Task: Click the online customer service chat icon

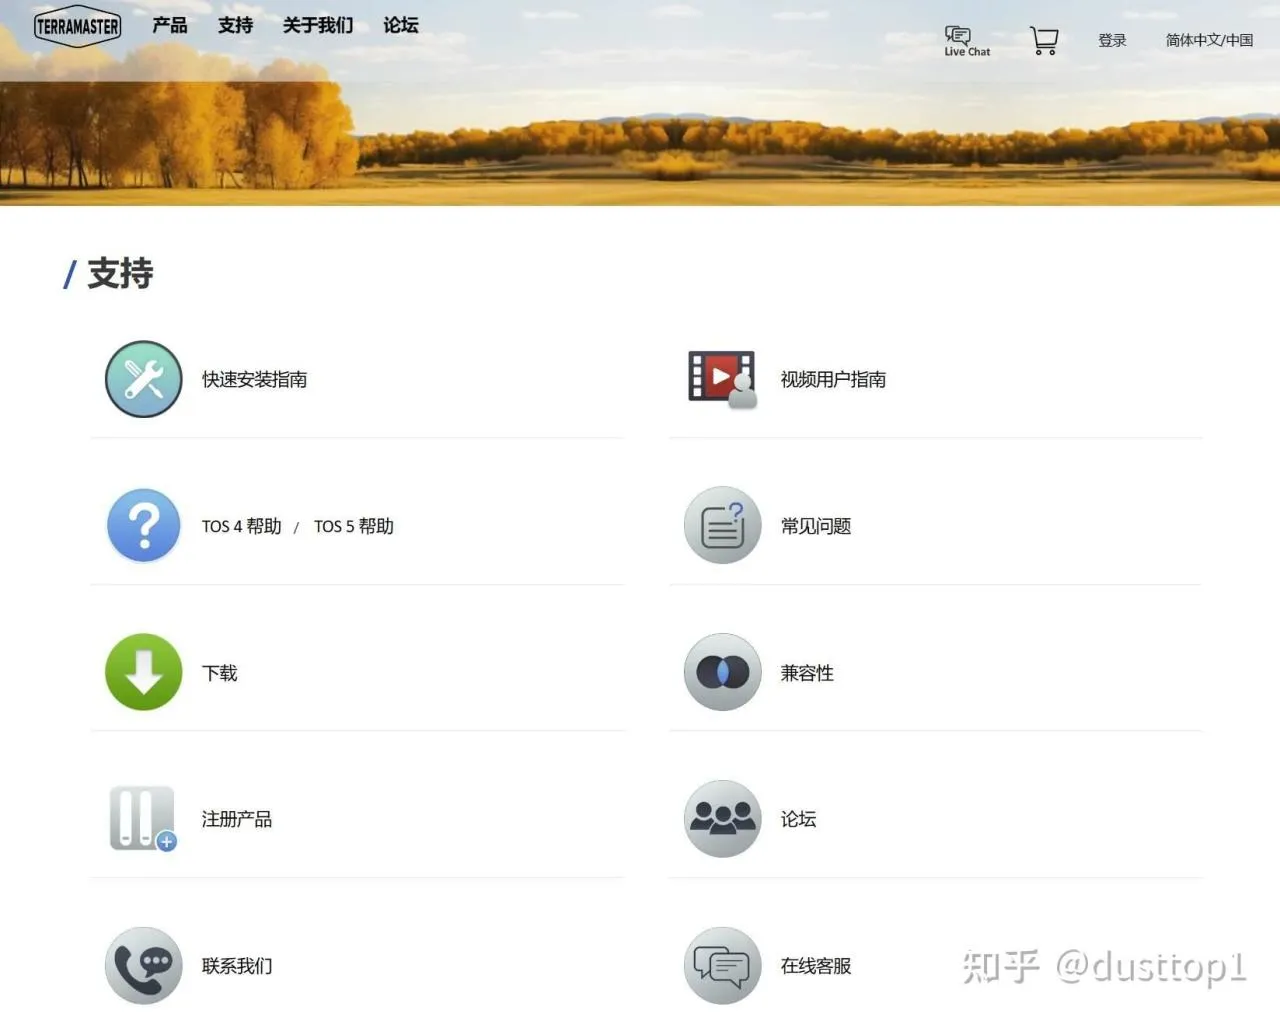Action: [x=722, y=965]
